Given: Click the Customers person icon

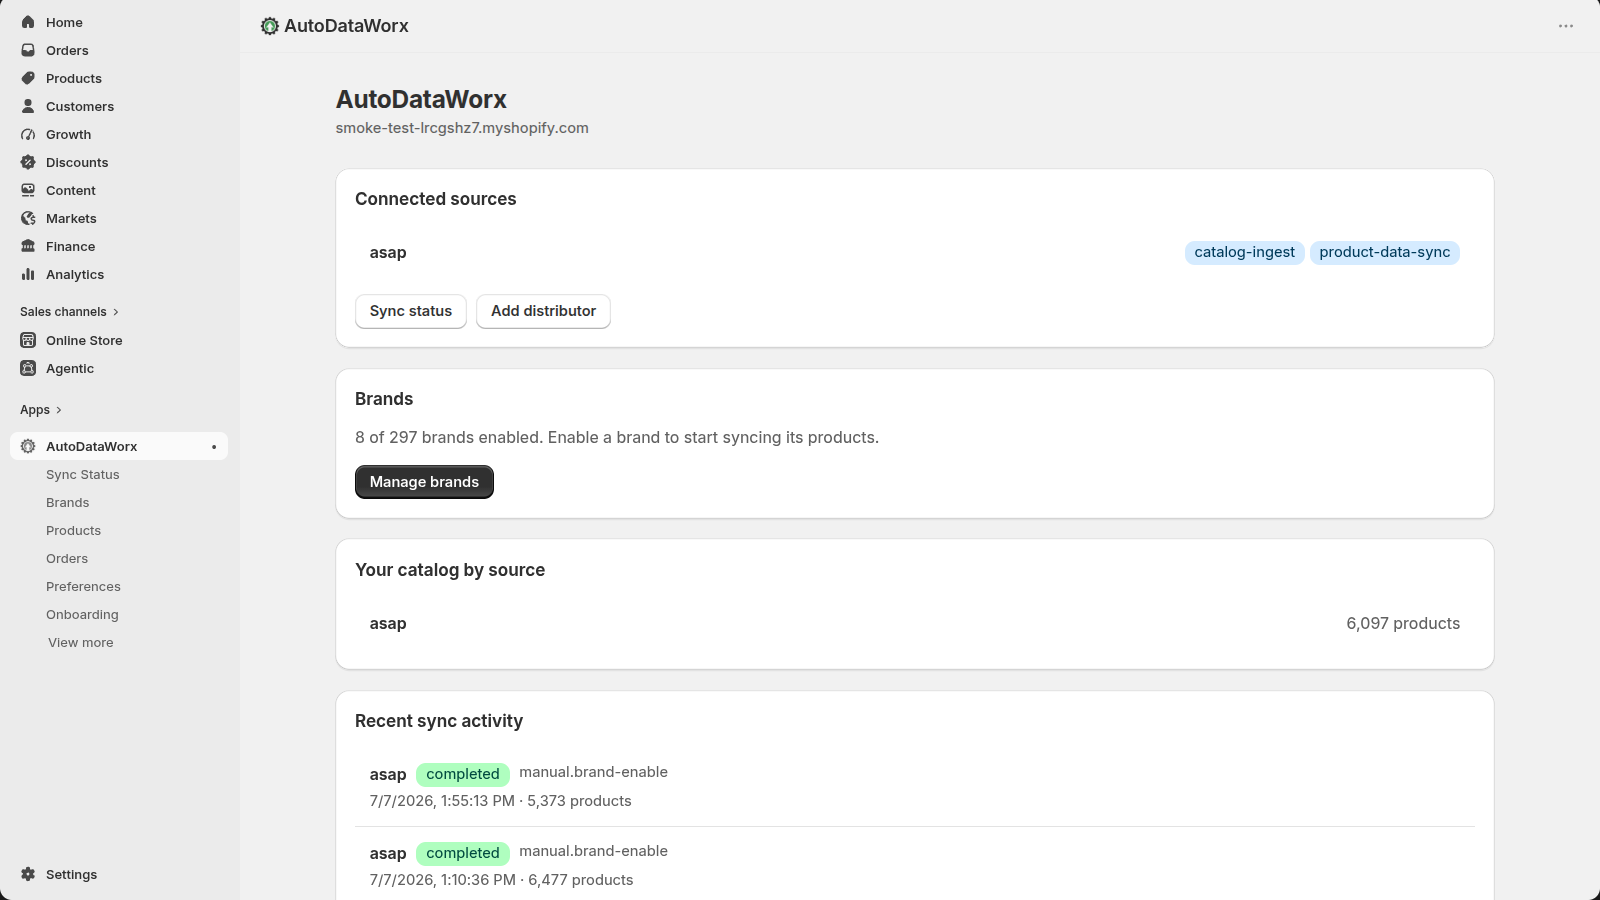Looking at the screenshot, I should [x=28, y=106].
